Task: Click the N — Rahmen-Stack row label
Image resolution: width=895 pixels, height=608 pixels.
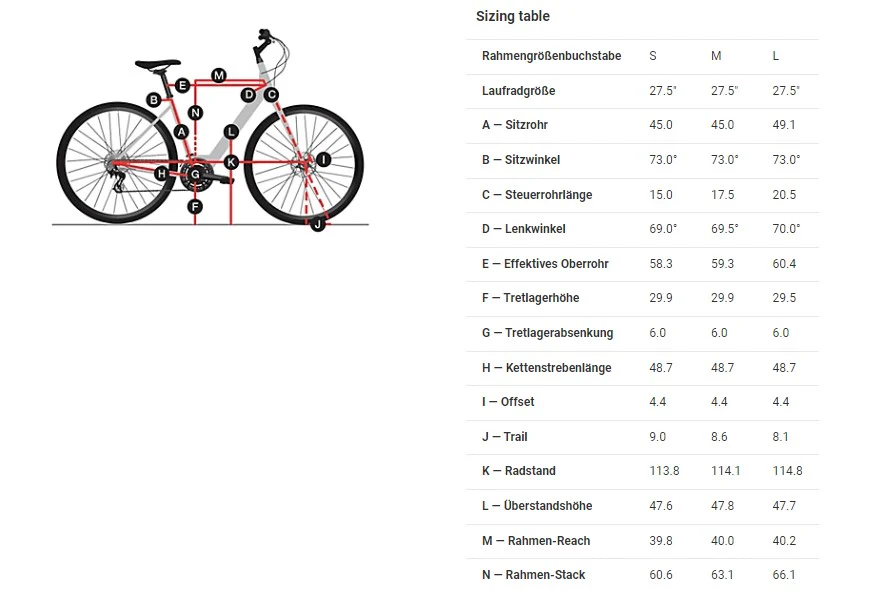Action: 534,575
